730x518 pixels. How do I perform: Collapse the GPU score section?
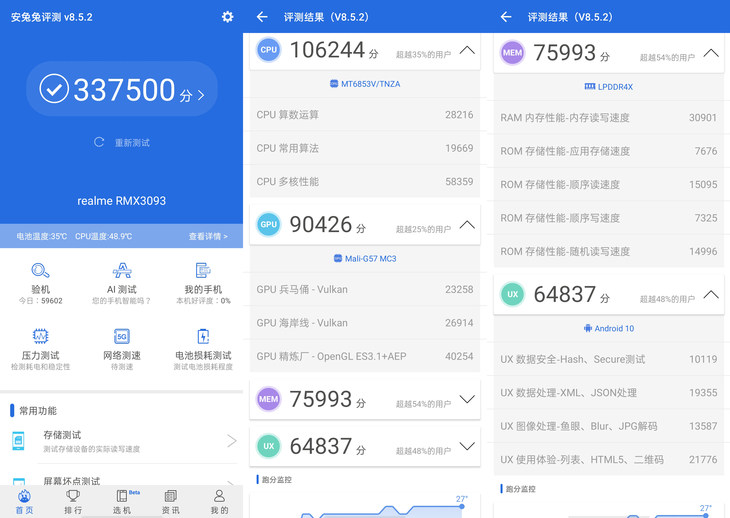[x=467, y=224]
